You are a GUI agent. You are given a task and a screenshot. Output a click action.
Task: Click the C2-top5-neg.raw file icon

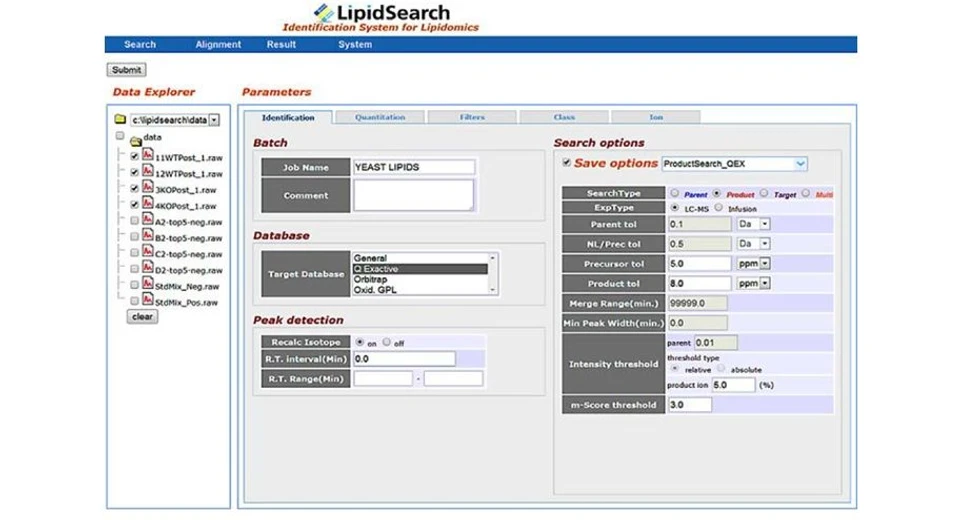coord(147,250)
